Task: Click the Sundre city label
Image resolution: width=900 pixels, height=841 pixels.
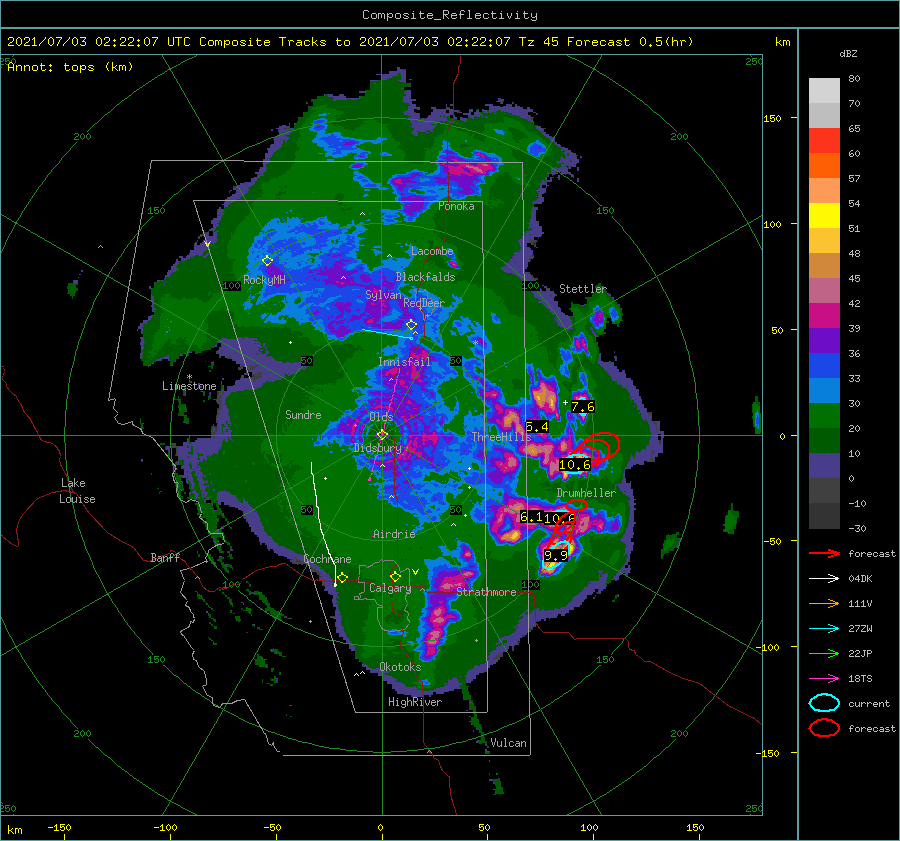Action: [x=303, y=415]
